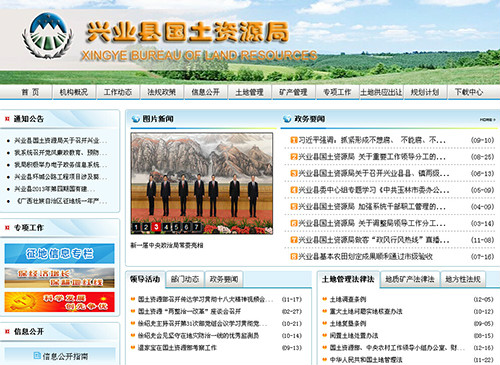Open the 信息公开指南 document icon
This screenshot has width=500, height=365.
(37, 356)
